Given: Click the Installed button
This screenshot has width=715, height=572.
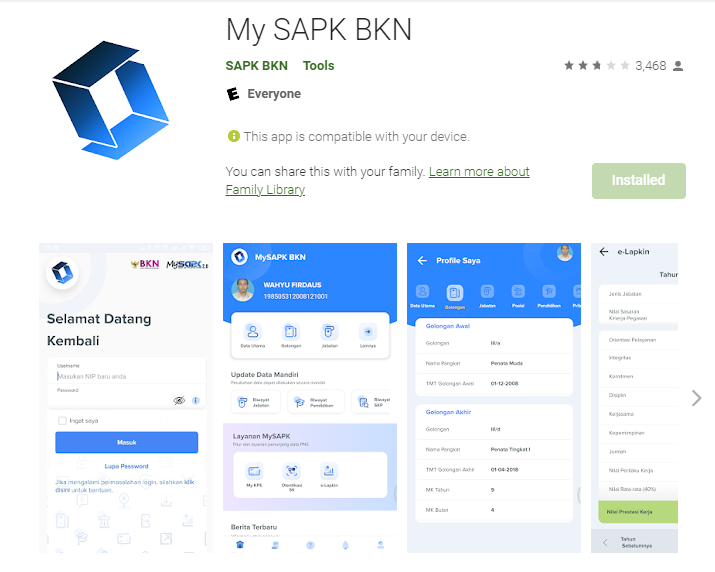Looking at the screenshot, I should (x=638, y=181).
